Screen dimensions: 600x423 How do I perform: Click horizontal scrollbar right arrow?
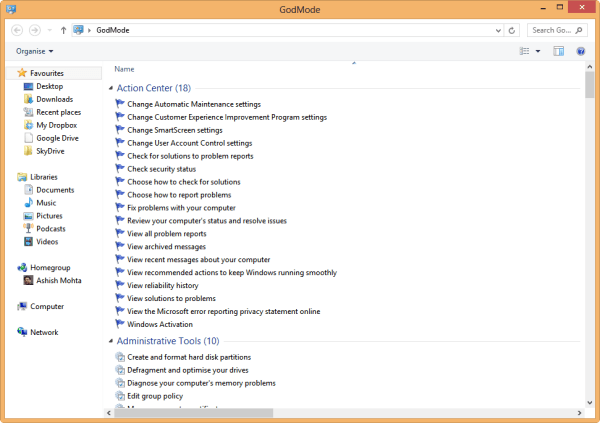(x=579, y=413)
